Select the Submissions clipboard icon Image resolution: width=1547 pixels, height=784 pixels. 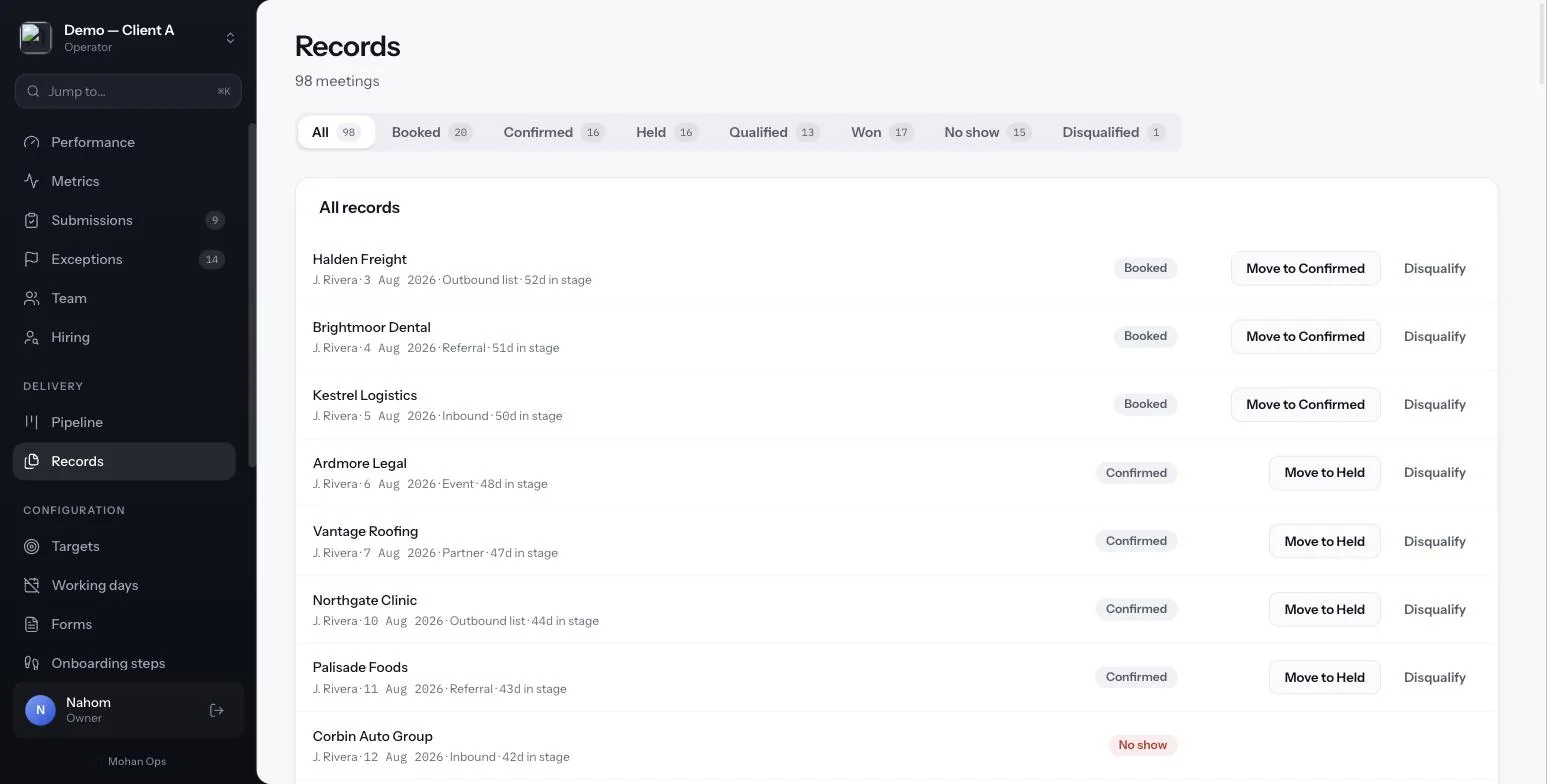point(32,220)
